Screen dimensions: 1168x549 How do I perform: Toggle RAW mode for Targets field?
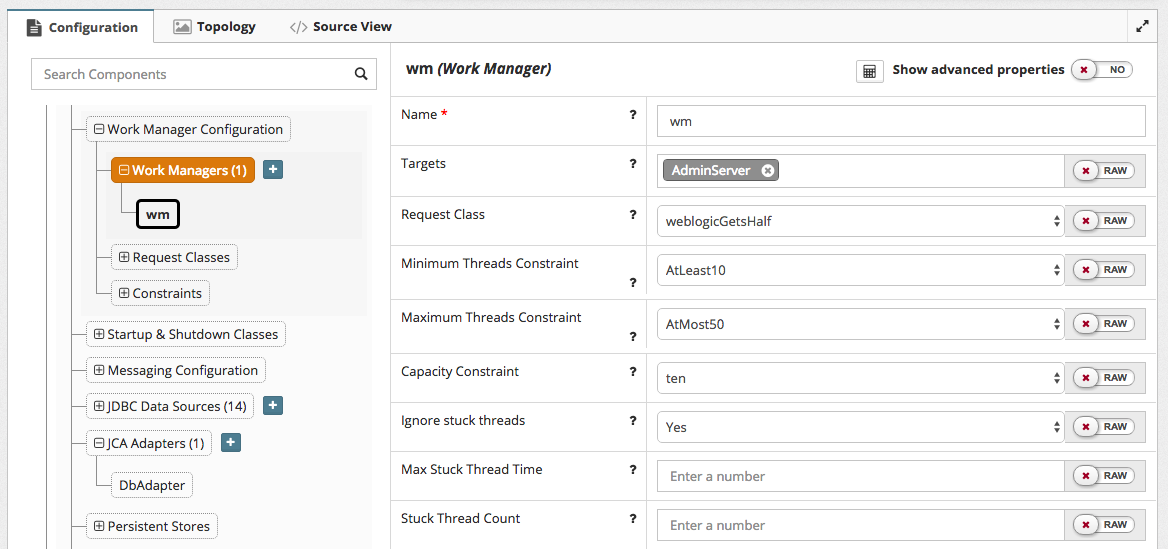point(1104,171)
